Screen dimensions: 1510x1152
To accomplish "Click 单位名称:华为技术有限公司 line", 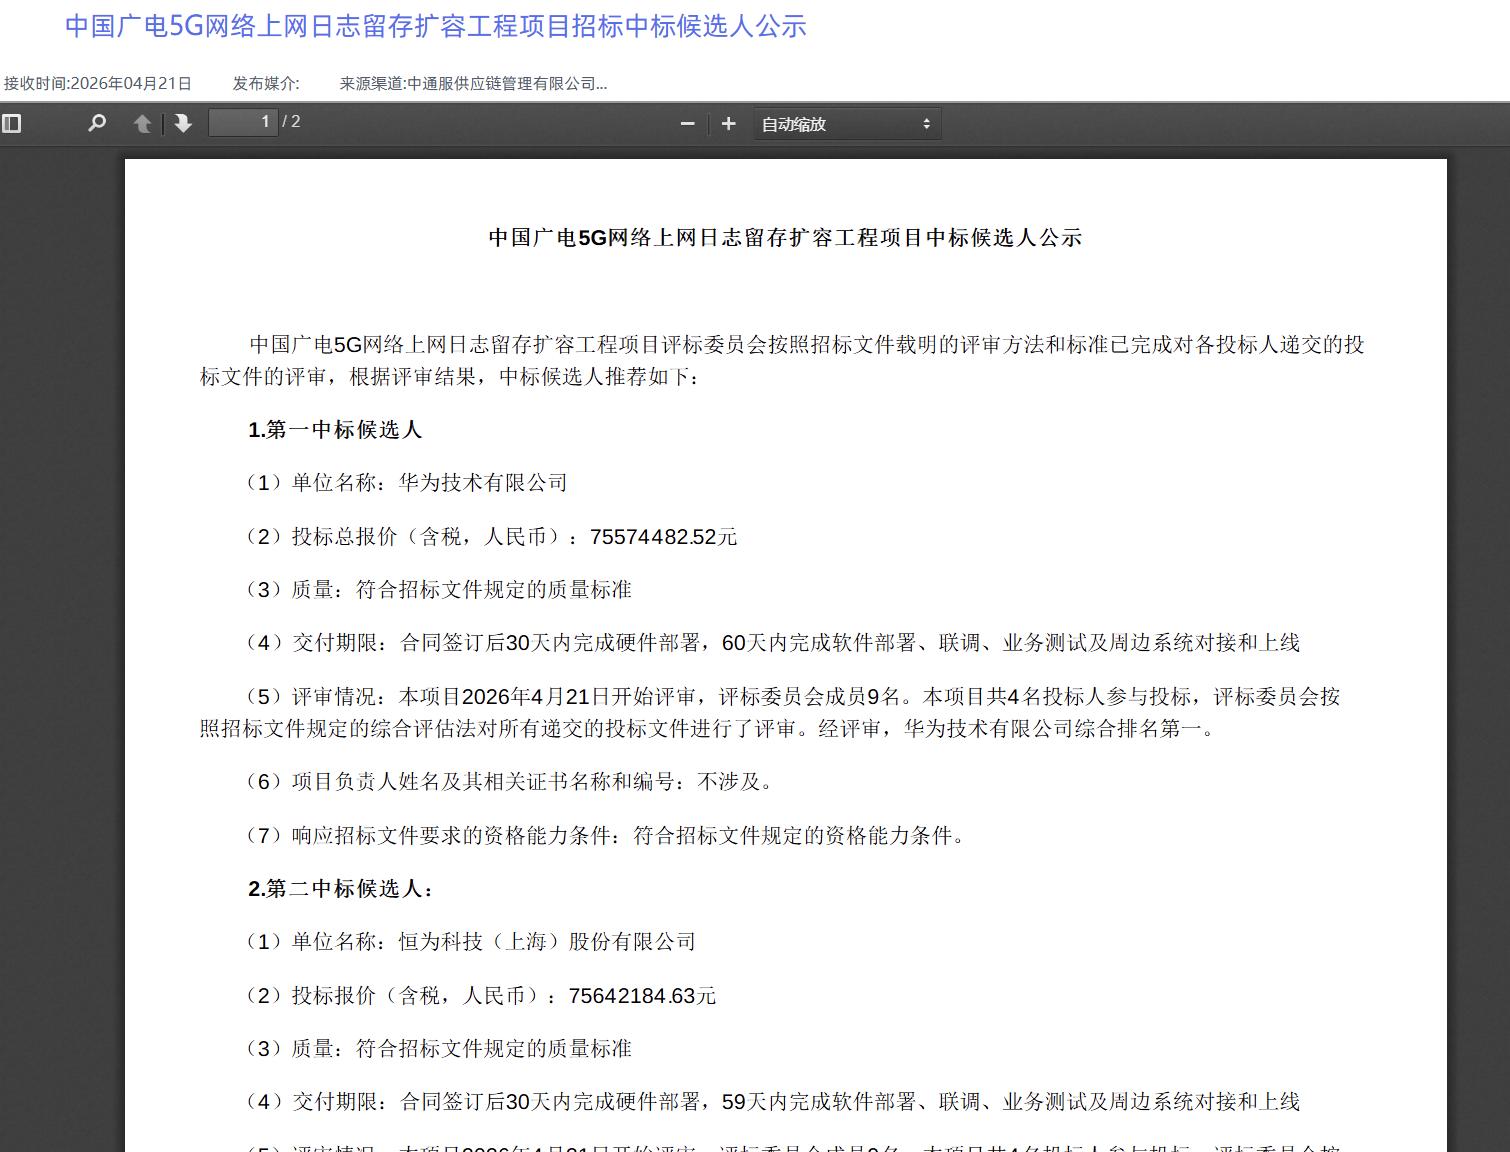I will 407,483.
